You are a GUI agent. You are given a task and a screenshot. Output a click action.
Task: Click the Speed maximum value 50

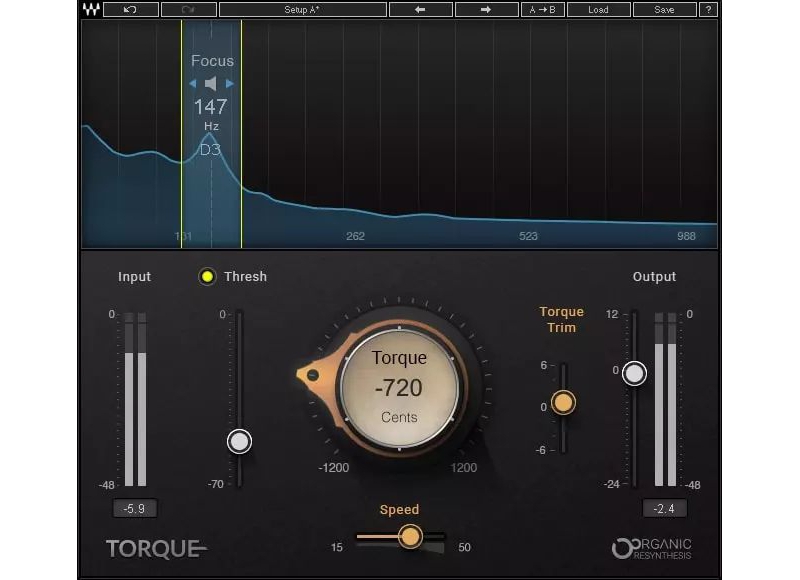tap(464, 547)
